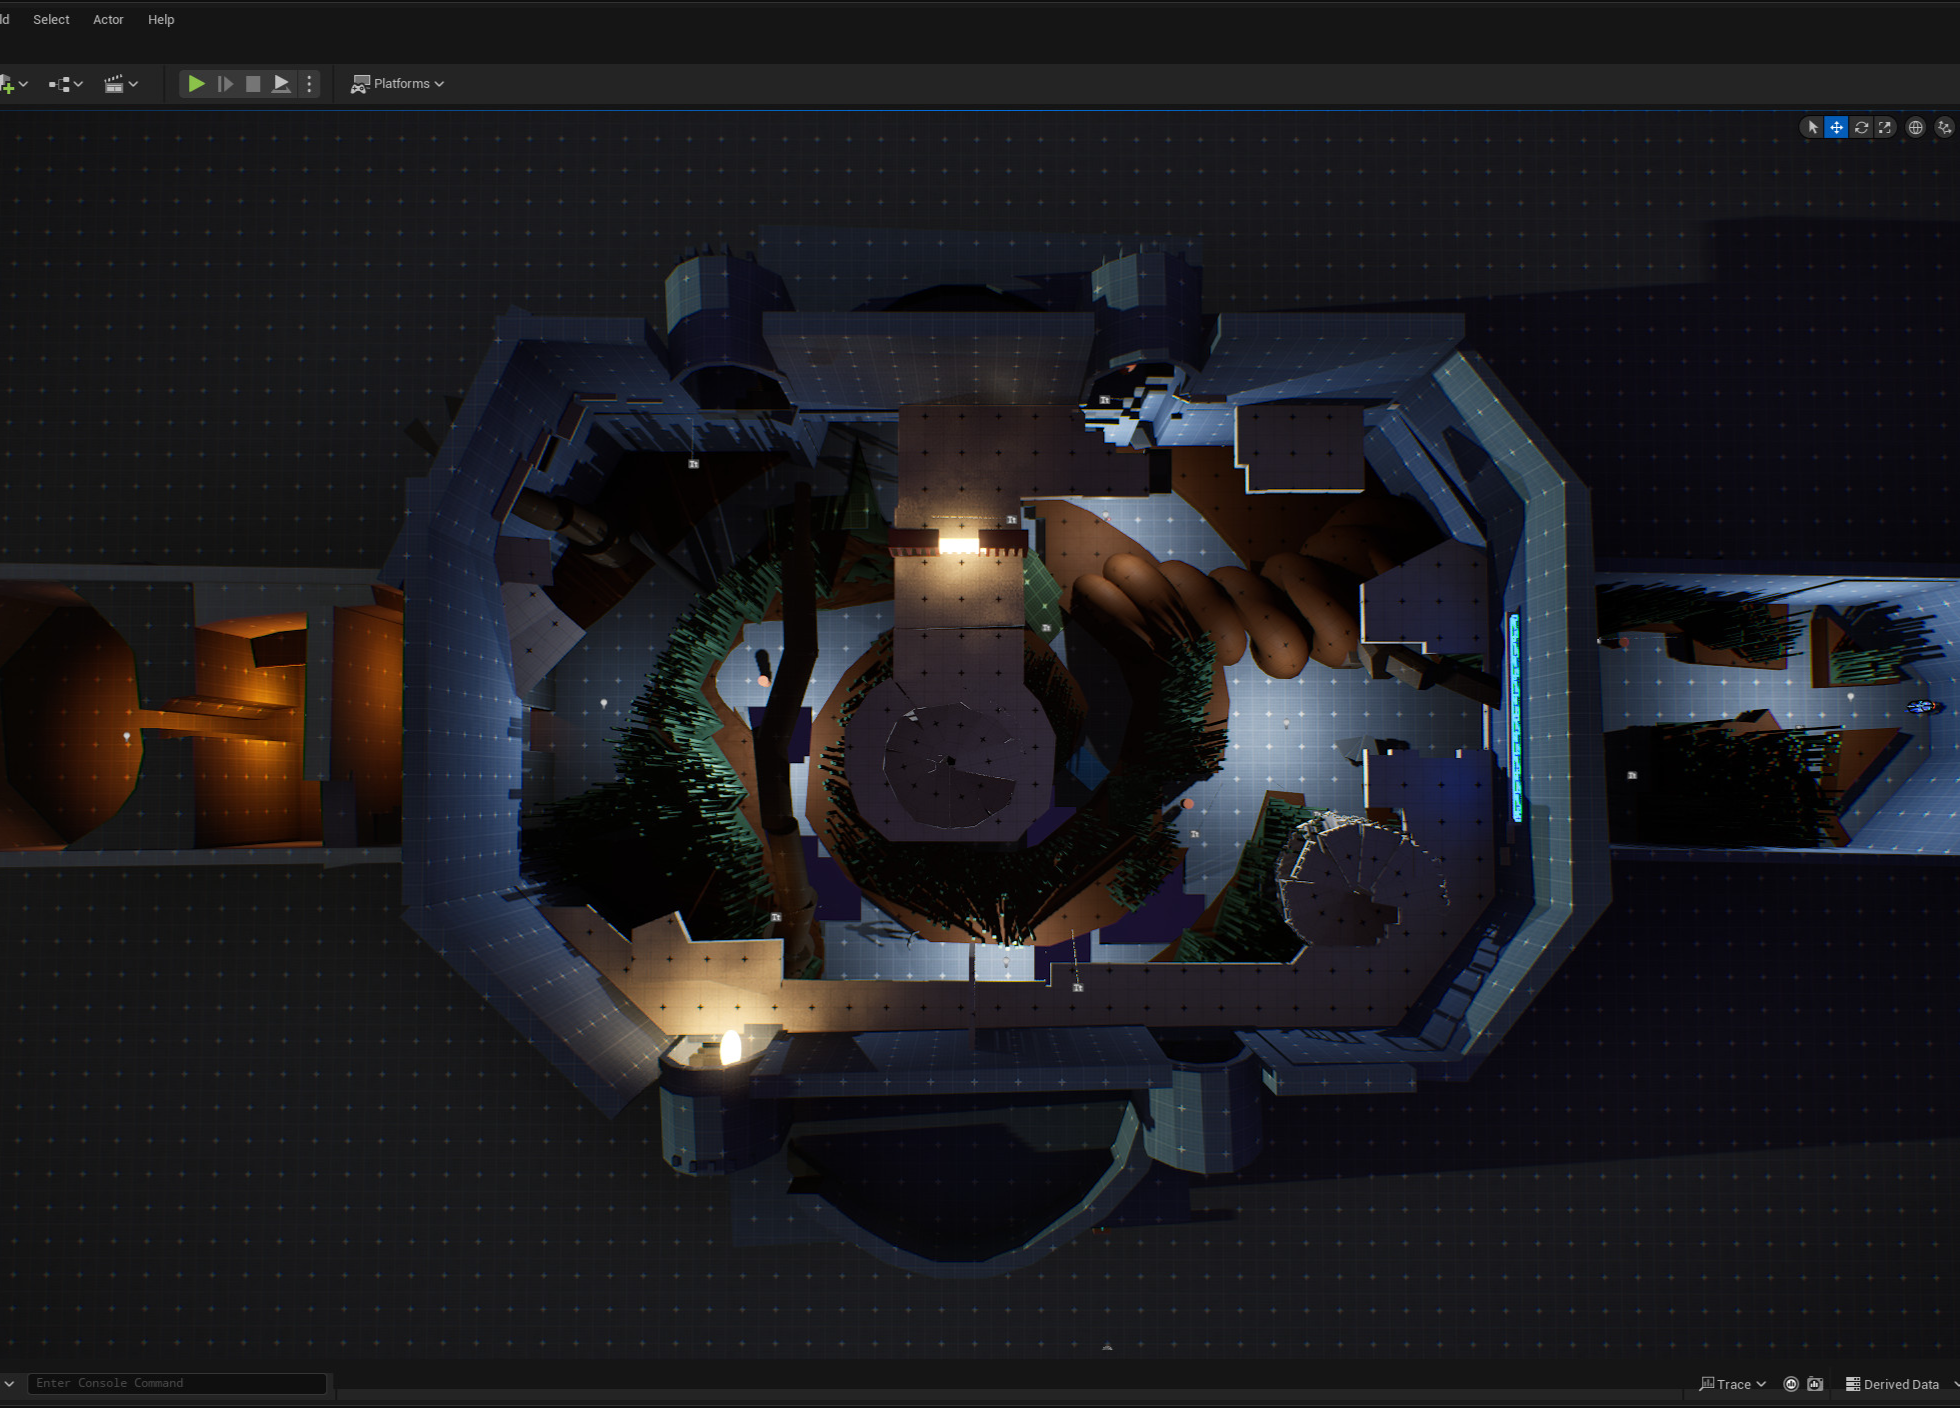This screenshot has width=1960, height=1408.
Task: Activate the Translate move gizmo tool
Action: point(1836,127)
